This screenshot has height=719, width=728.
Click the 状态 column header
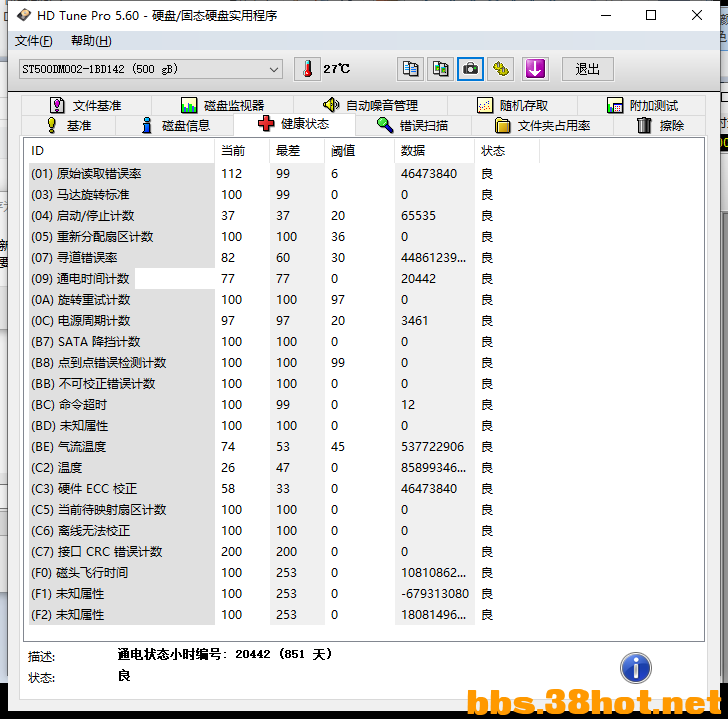(507, 151)
